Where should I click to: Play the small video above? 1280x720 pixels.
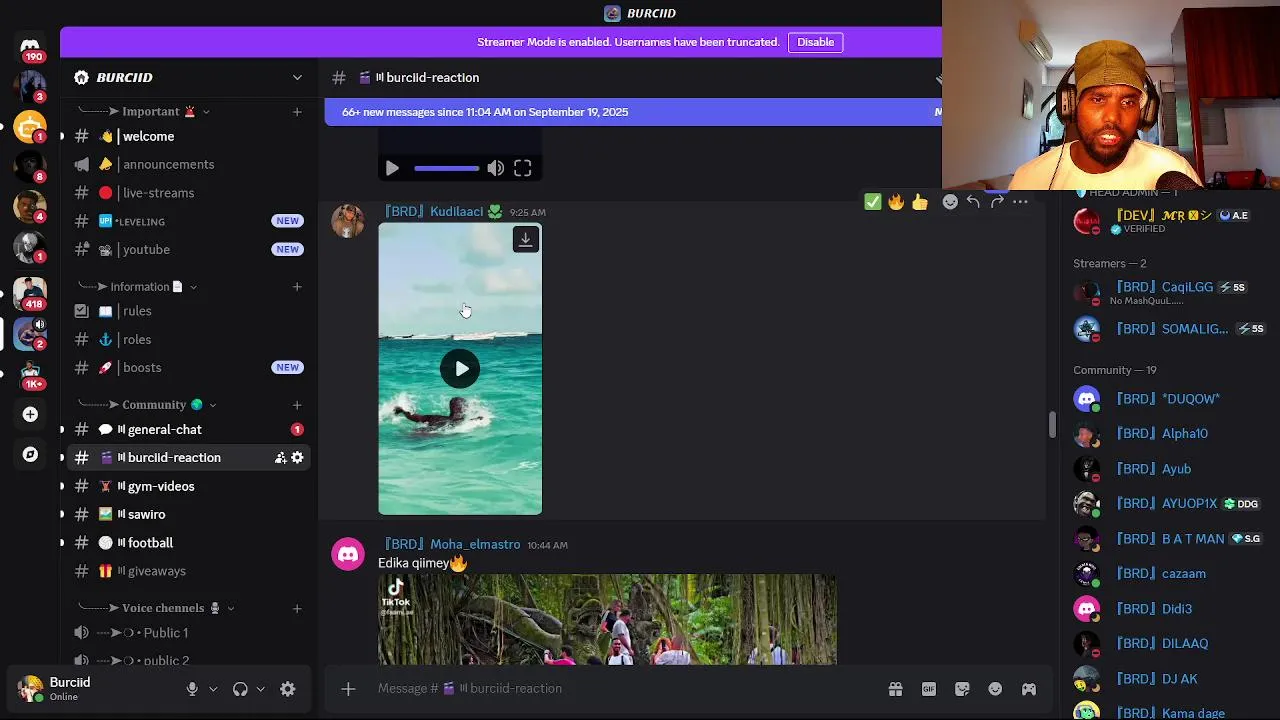[x=392, y=168]
